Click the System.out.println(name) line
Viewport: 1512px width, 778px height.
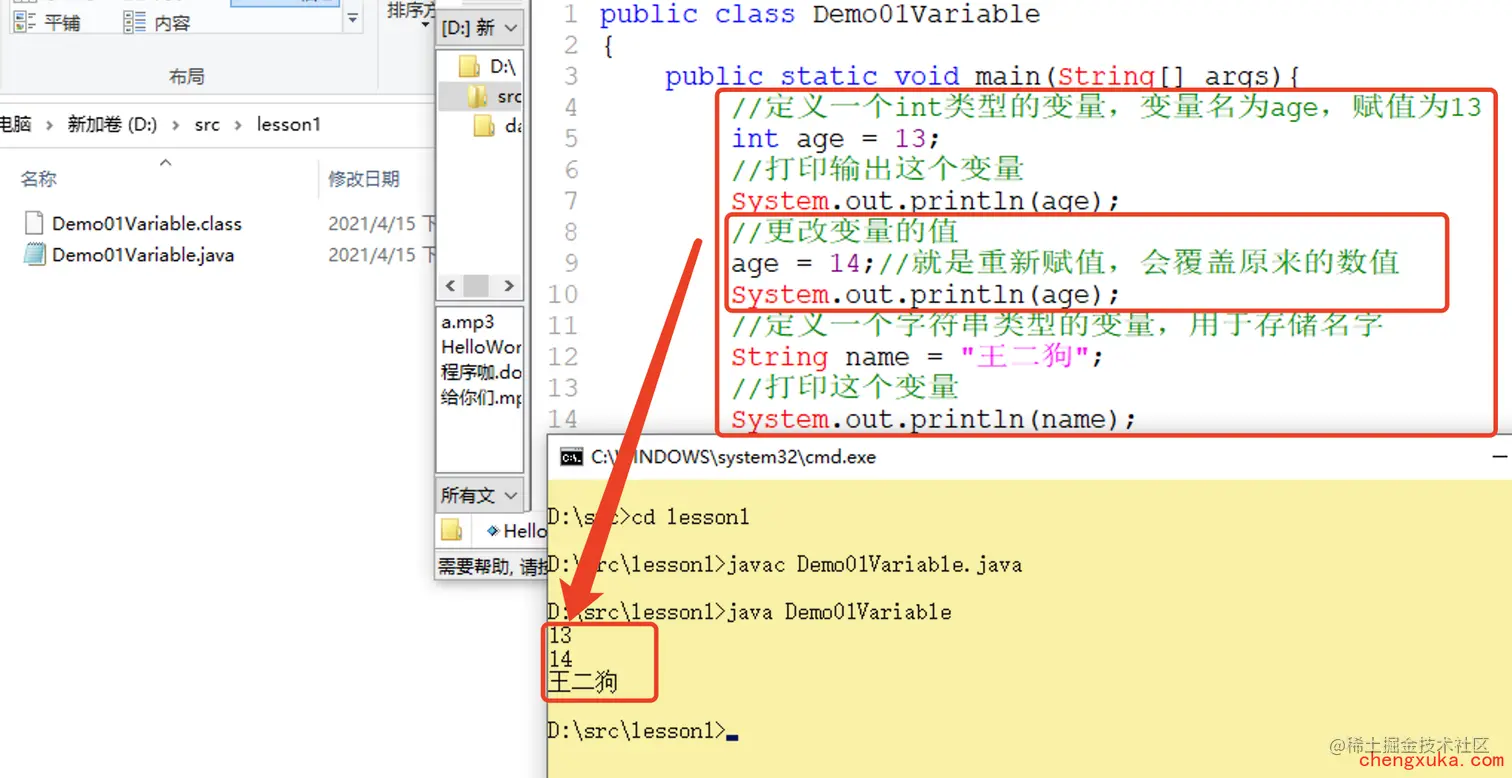pyautogui.click(x=933, y=419)
